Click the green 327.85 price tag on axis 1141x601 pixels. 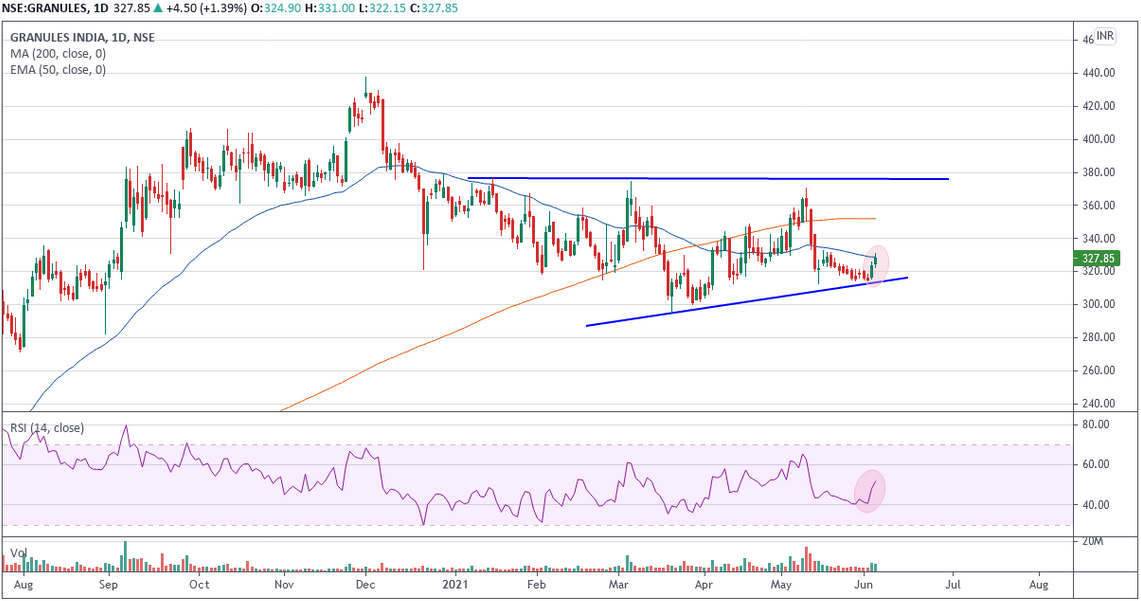(x=1097, y=258)
